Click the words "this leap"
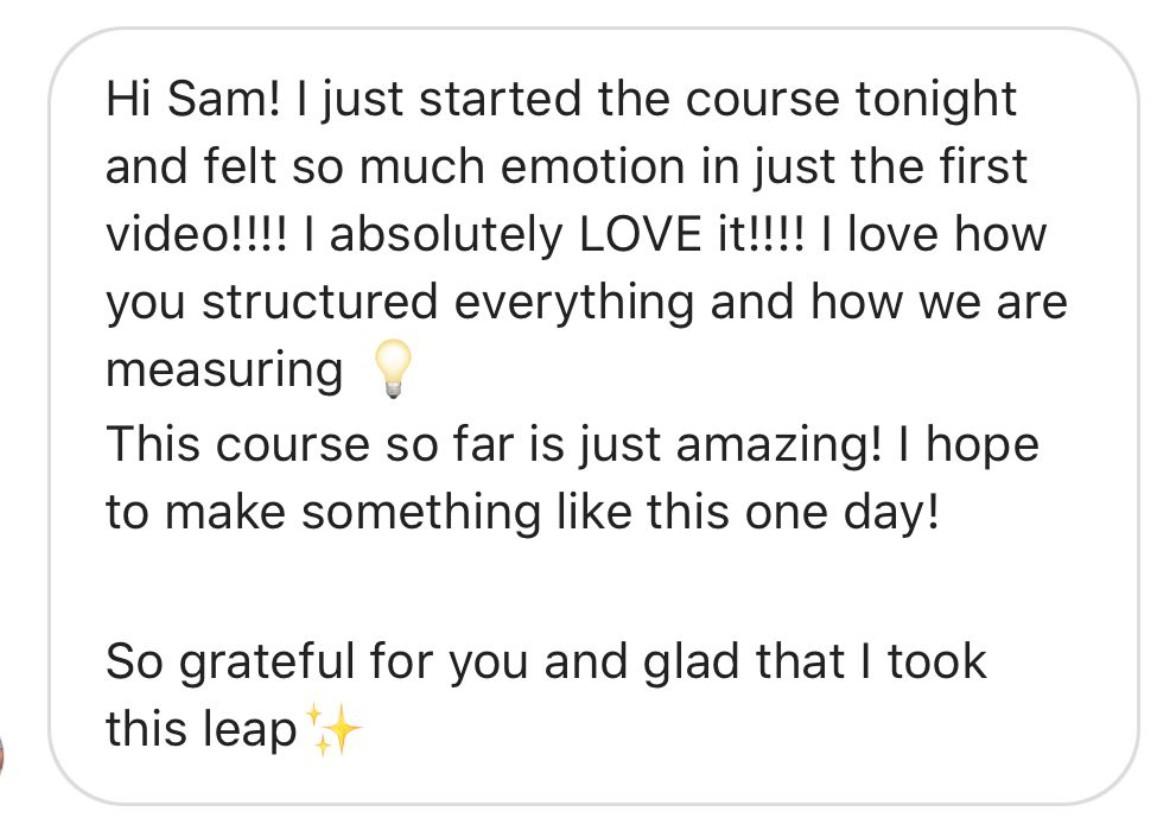 [x=201, y=729]
